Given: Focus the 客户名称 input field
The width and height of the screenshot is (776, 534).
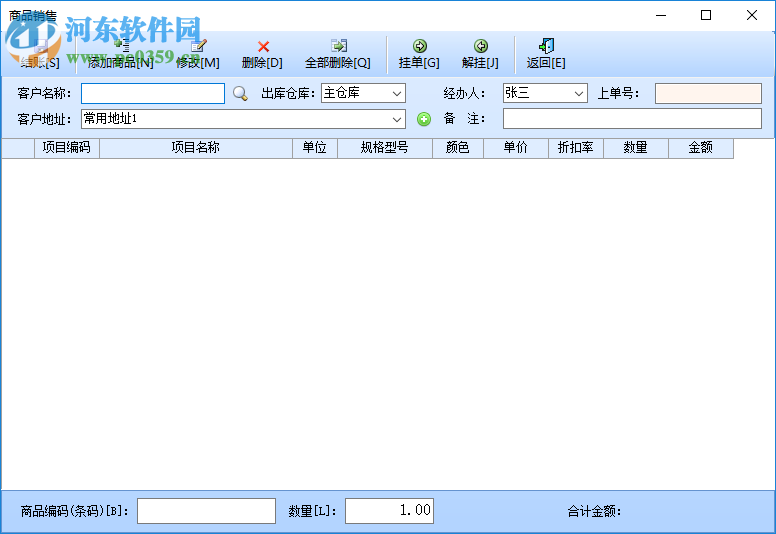Looking at the screenshot, I should click(x=153, y=93).
